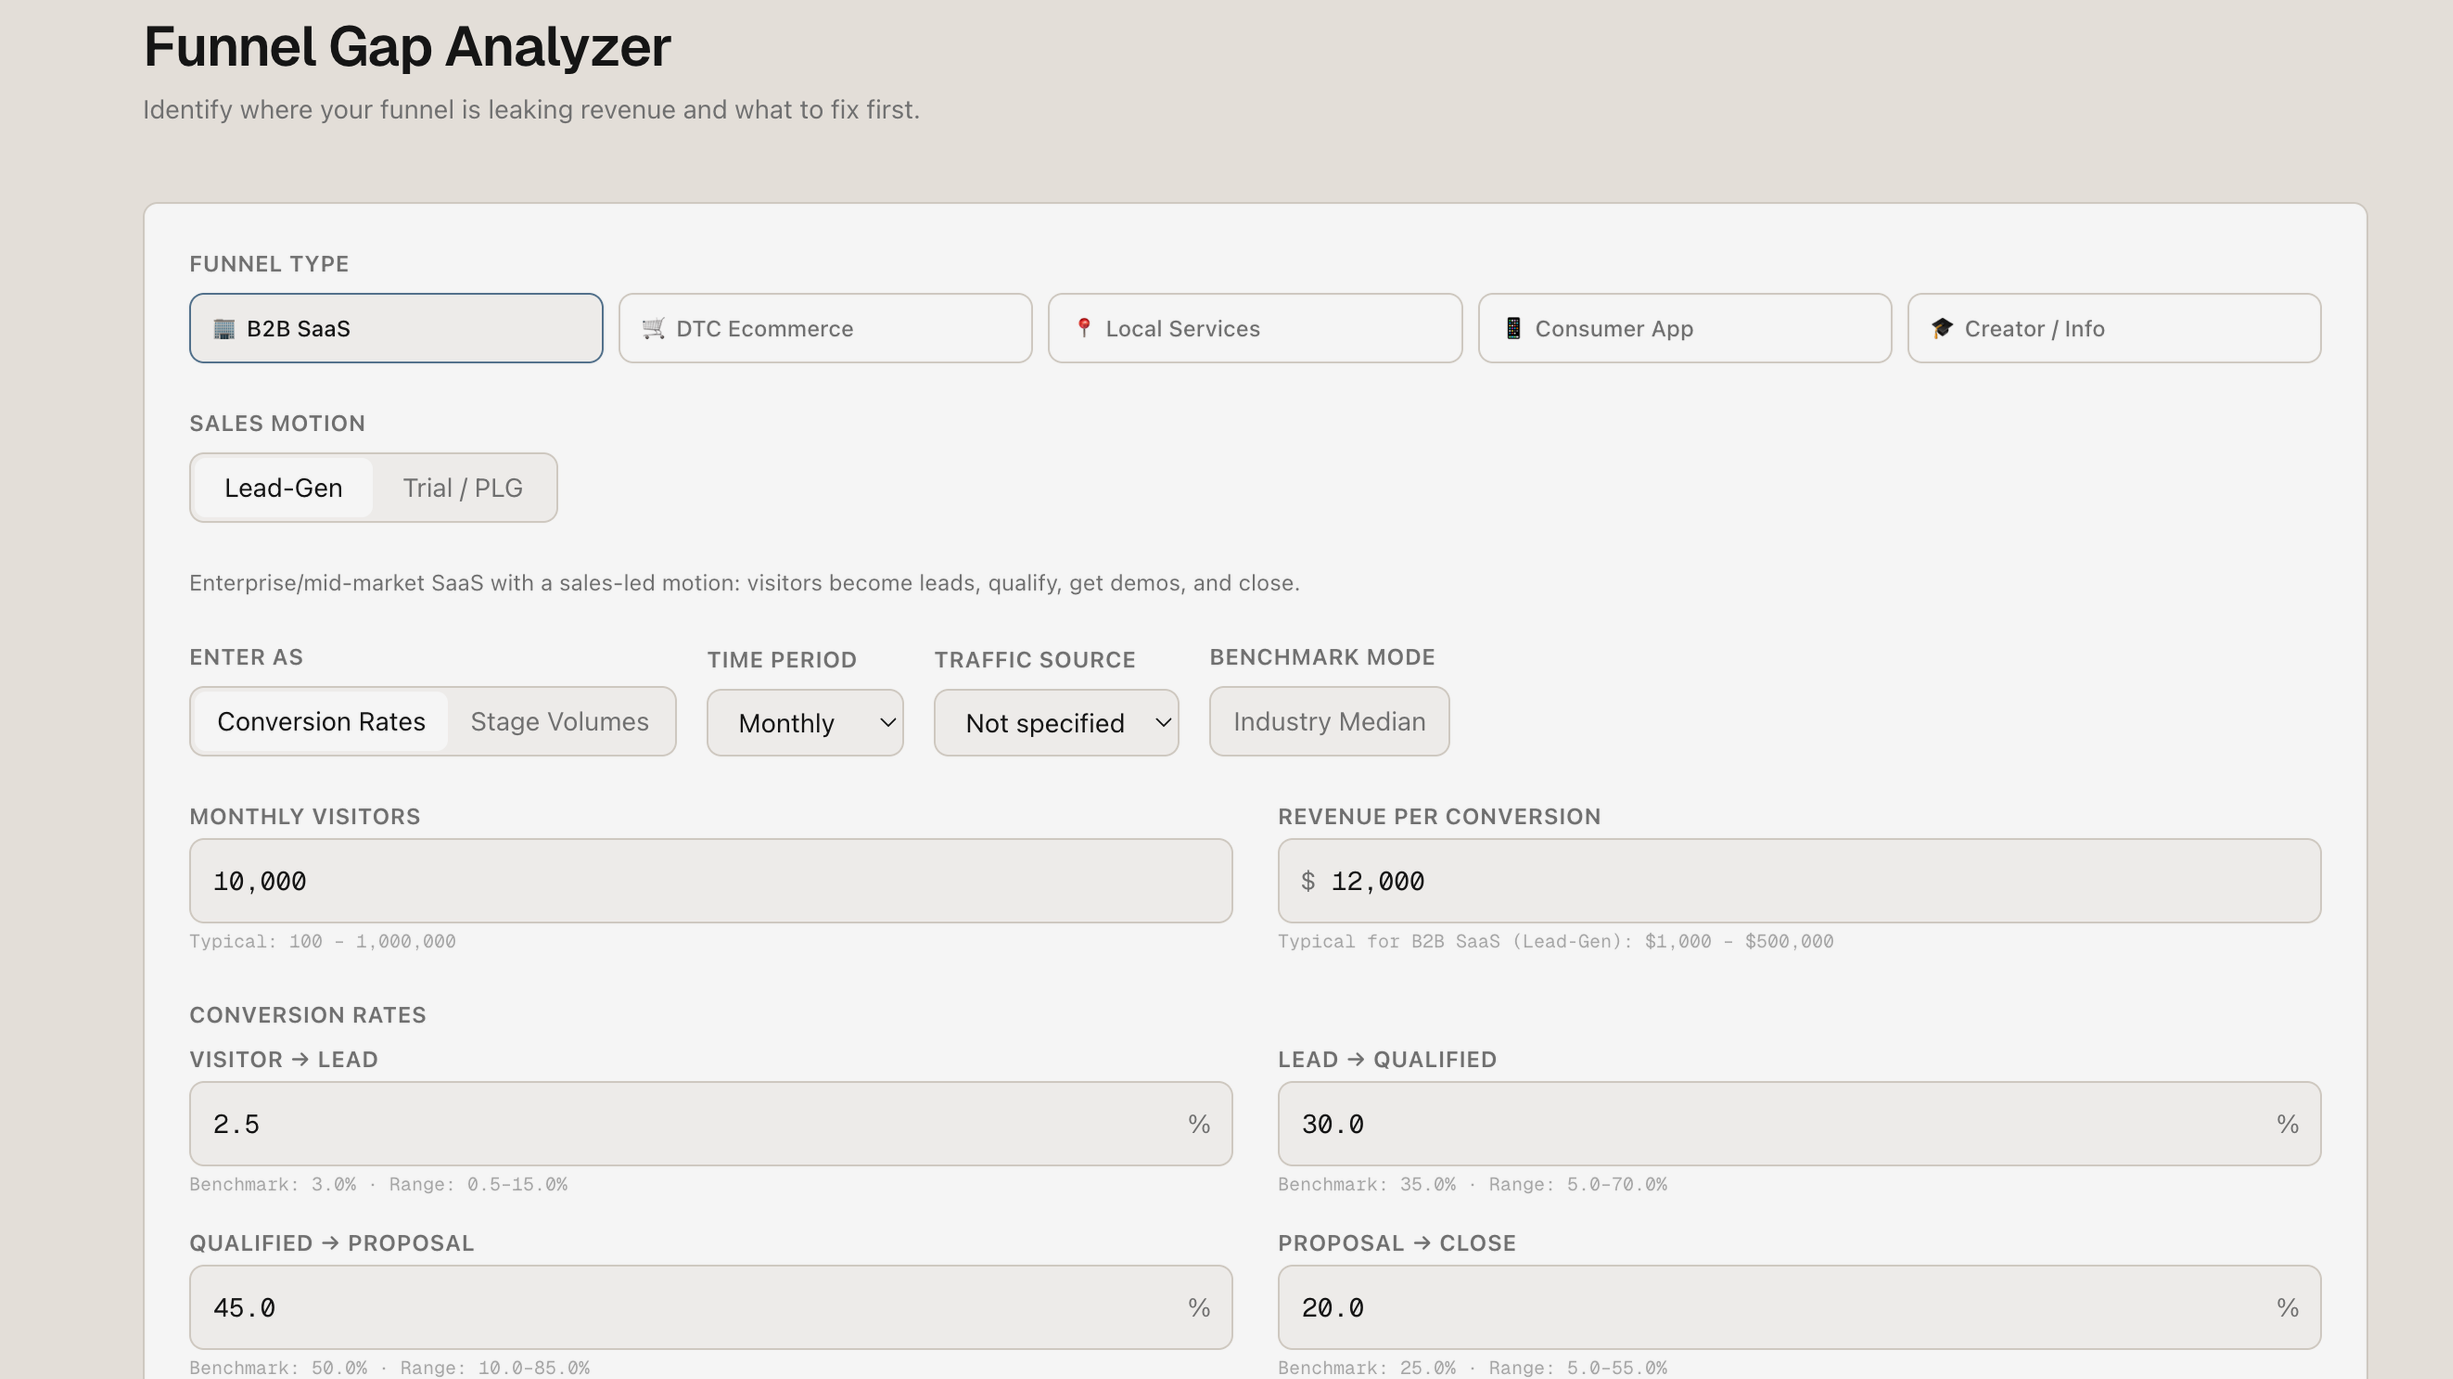Screen dimensions: 2453x1379
Task: Click the shopping cart icon for DTC Ecommerce
Action: click(655, 328)
